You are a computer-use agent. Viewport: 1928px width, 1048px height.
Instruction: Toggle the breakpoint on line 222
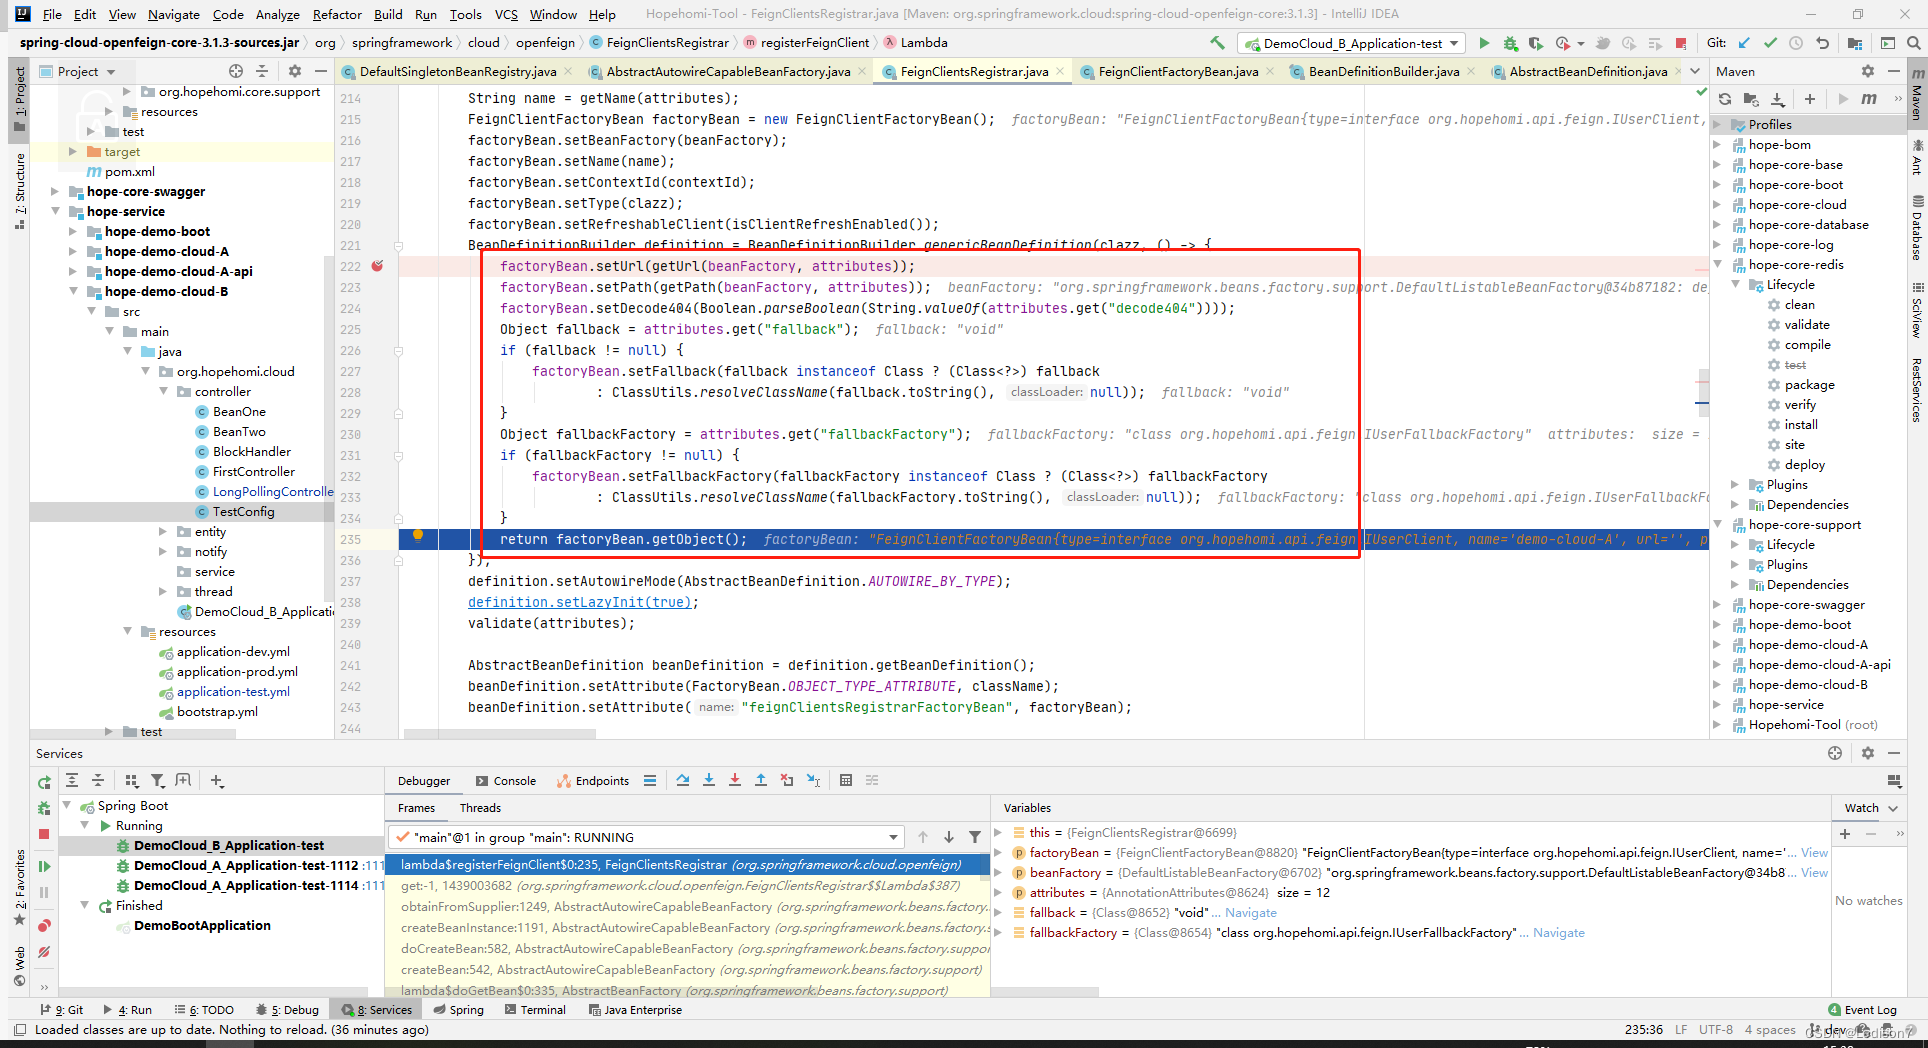378,266
